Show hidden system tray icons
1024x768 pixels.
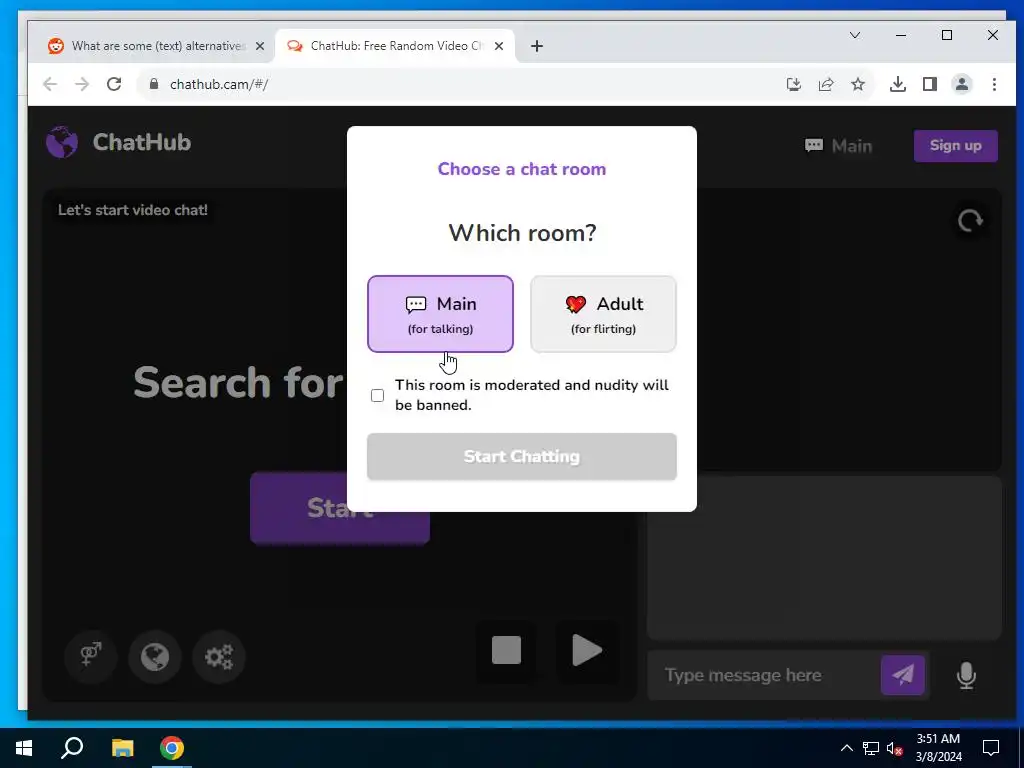click(x=846, y=748)
